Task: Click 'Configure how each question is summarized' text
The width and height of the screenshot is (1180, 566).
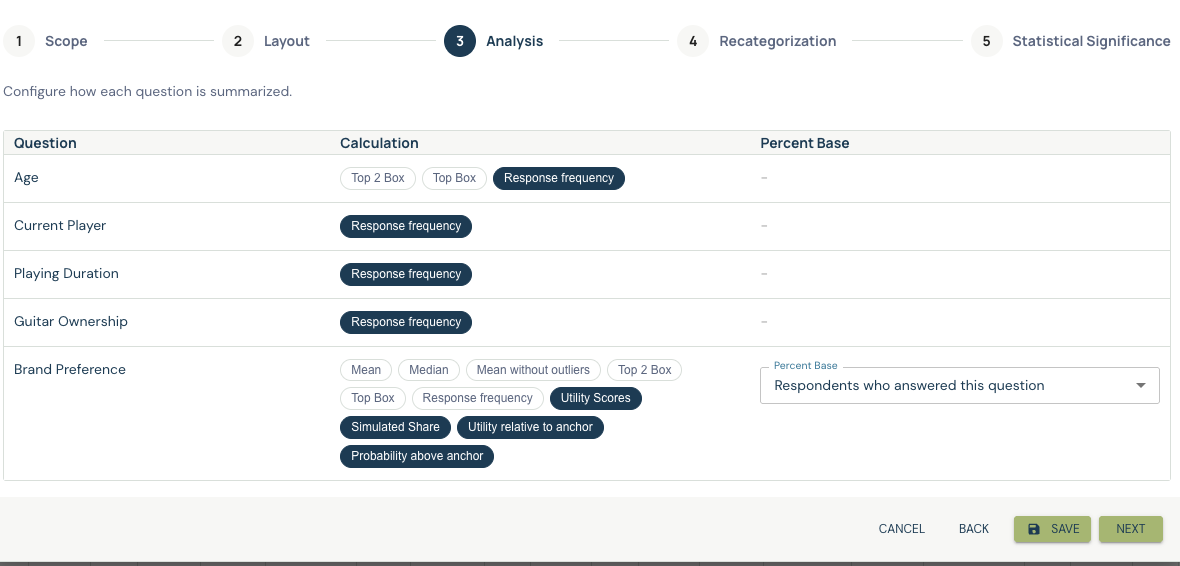Action: (148, 92)
